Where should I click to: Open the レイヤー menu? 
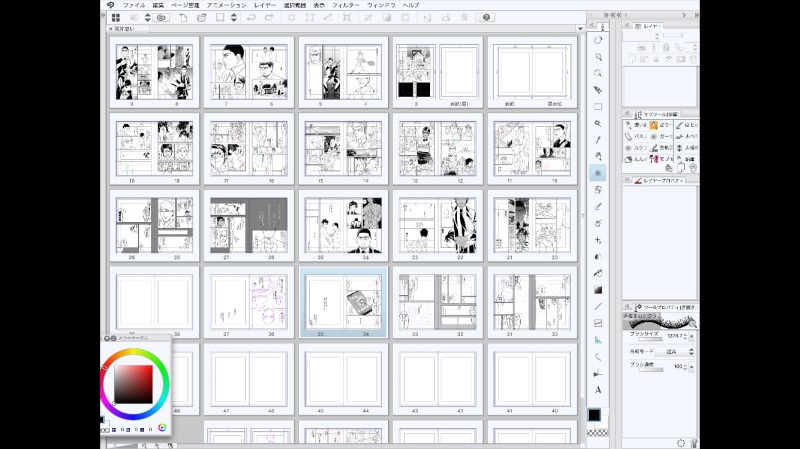coord(265,5)
